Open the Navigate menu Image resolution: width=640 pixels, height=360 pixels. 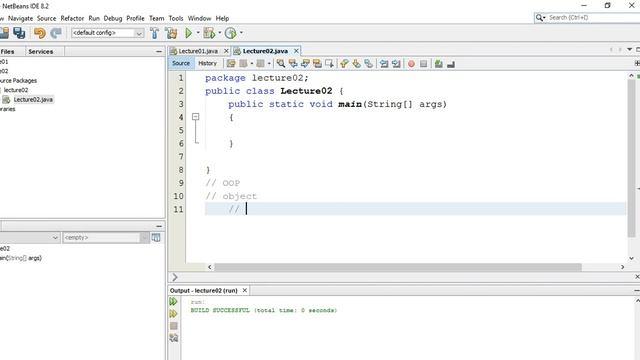pos(20,18)
